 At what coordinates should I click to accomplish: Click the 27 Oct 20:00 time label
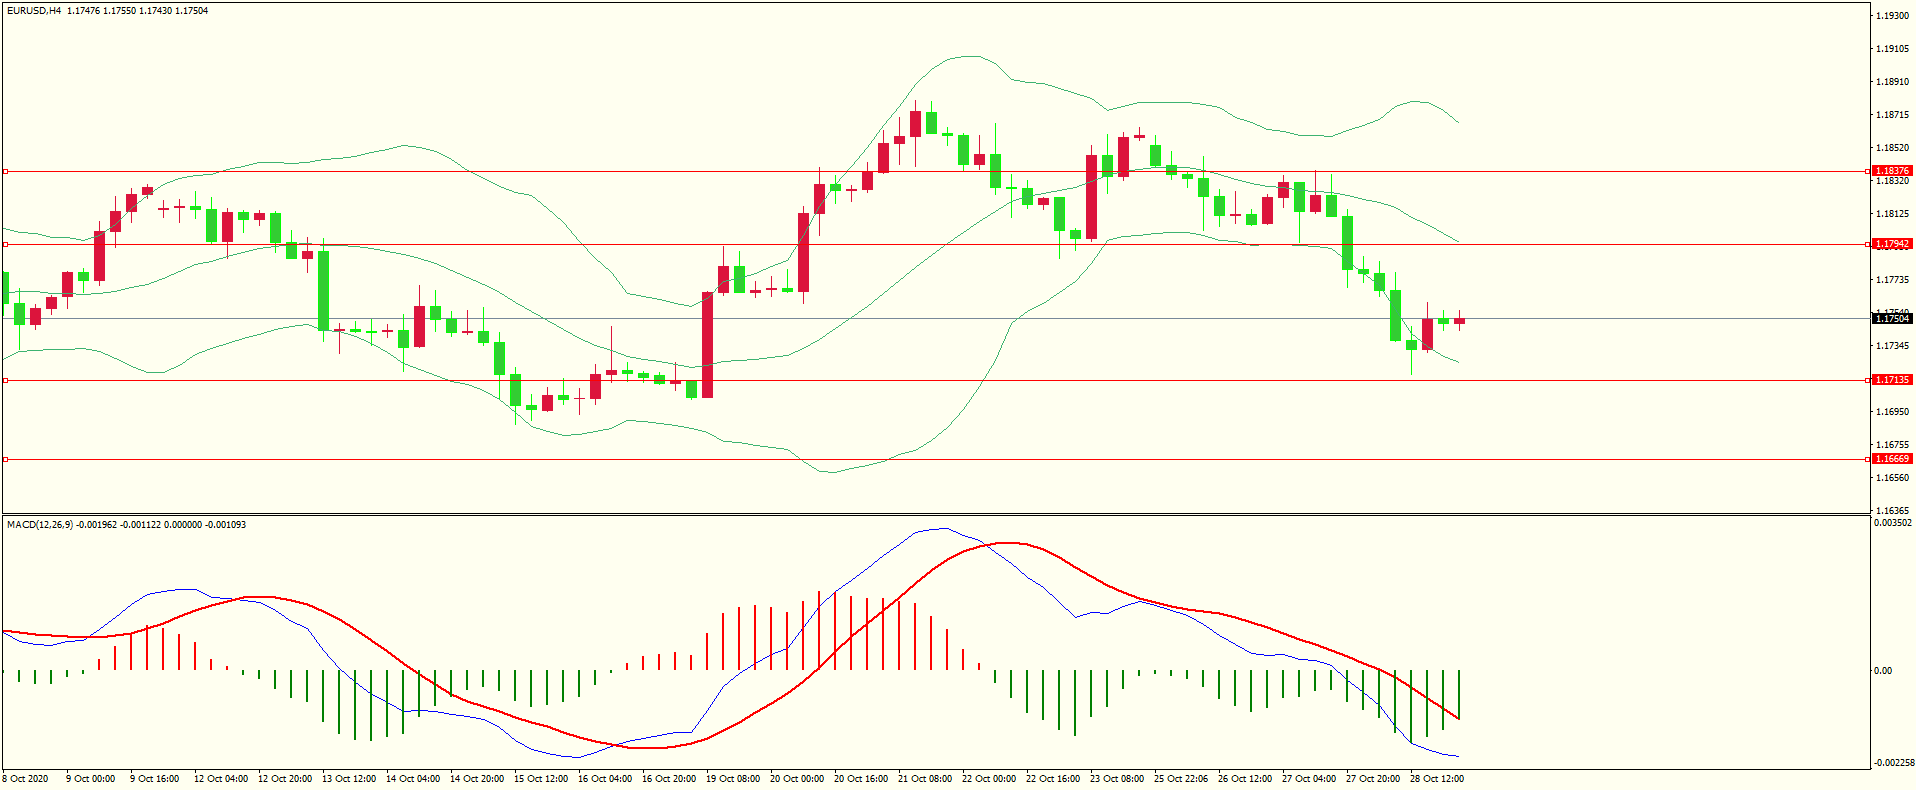1373,779
